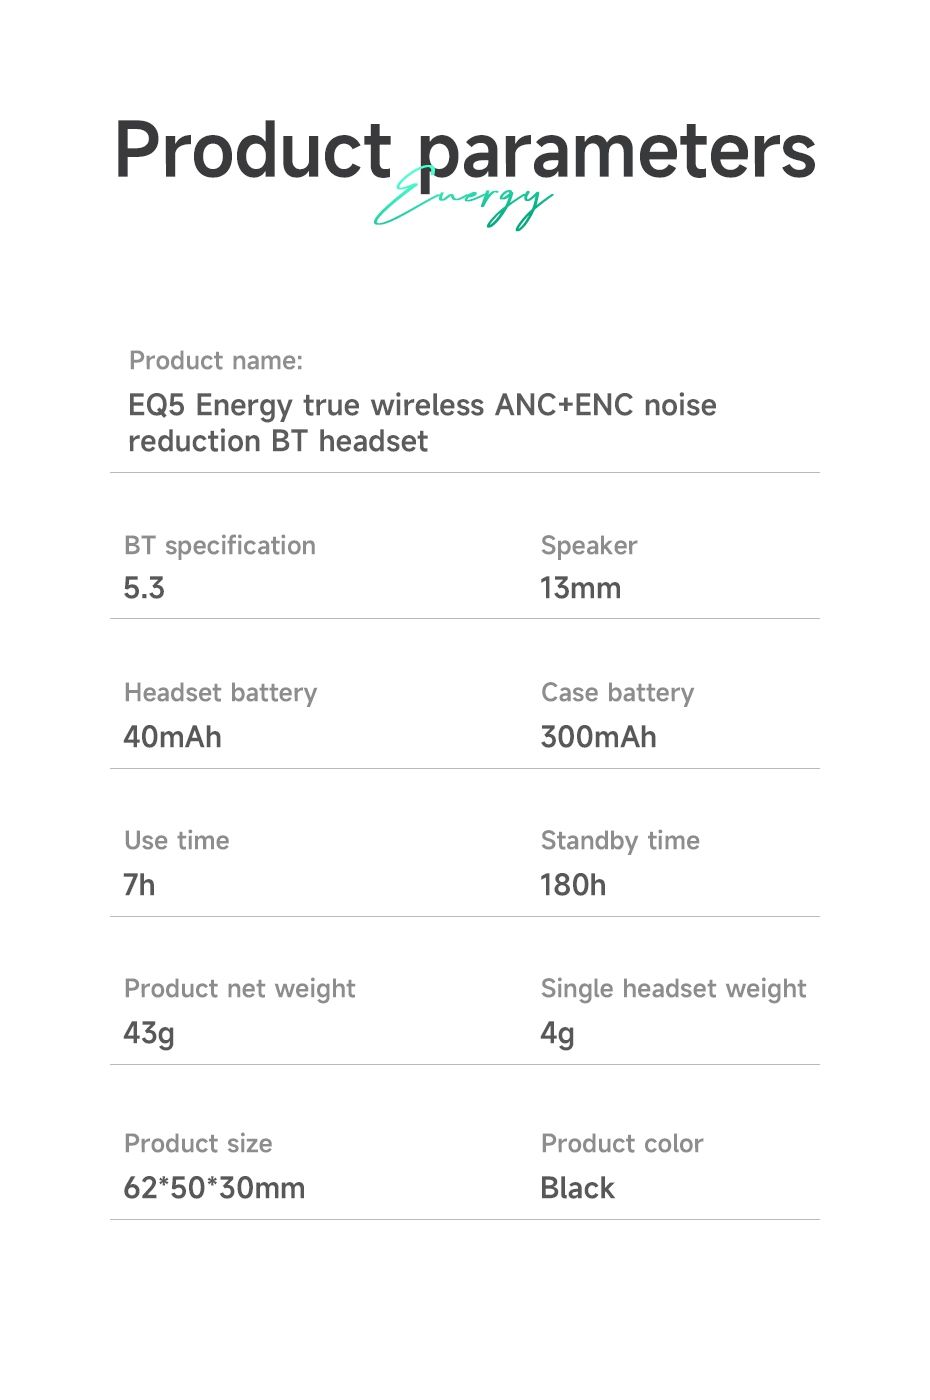
Task: Click the EQ5 Energy headset name text
Action: [x=422, y=423]
